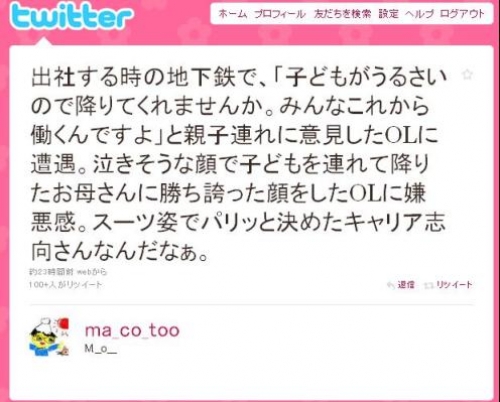
Task: Click the 約23時間前 timestamp link
Action: 51,272
